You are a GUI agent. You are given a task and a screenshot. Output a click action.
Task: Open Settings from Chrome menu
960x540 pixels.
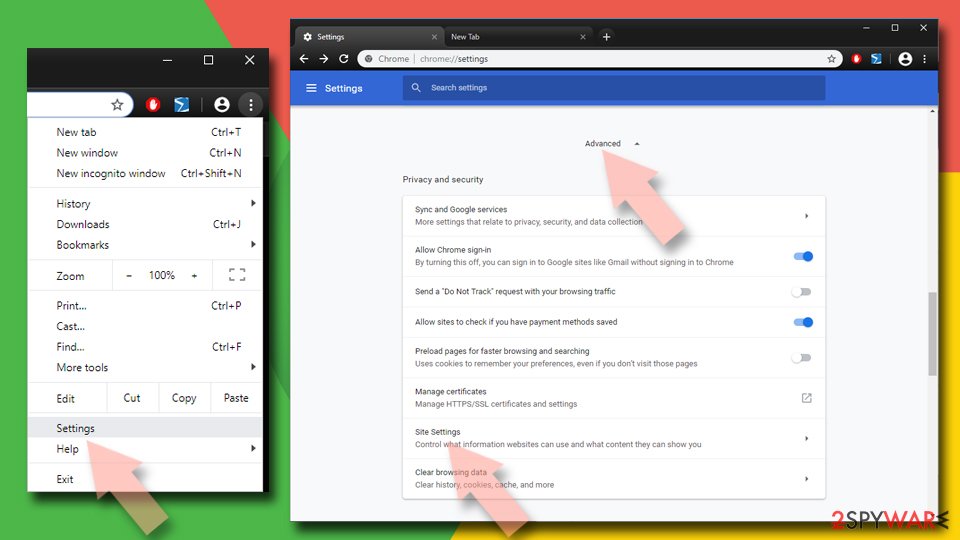(145, 428)
